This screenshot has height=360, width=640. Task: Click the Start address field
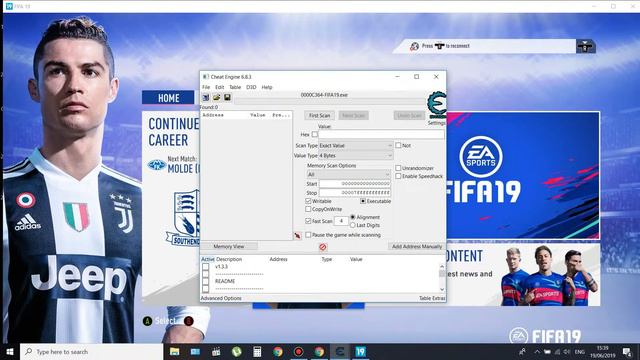click(x=355, y=184)
